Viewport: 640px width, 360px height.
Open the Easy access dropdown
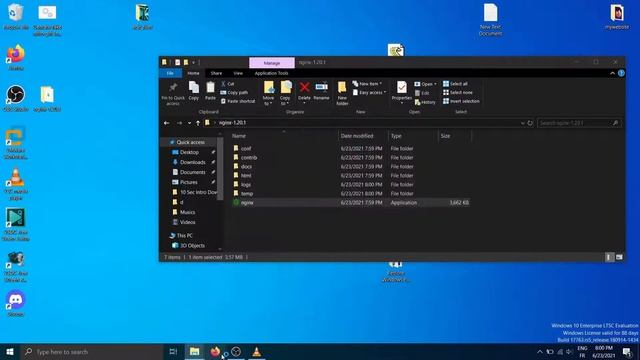pos(369,93)
